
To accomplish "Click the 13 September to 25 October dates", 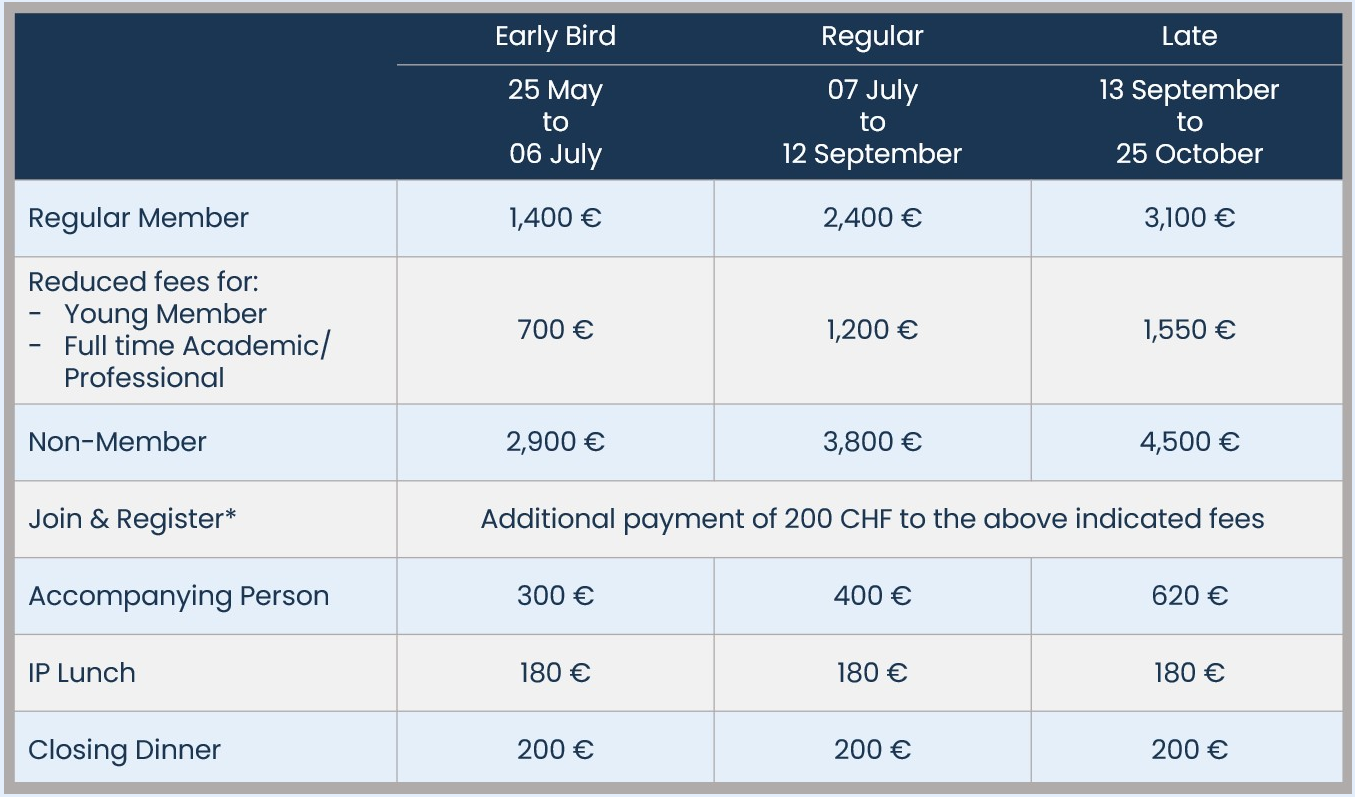I will point(1189,122).
